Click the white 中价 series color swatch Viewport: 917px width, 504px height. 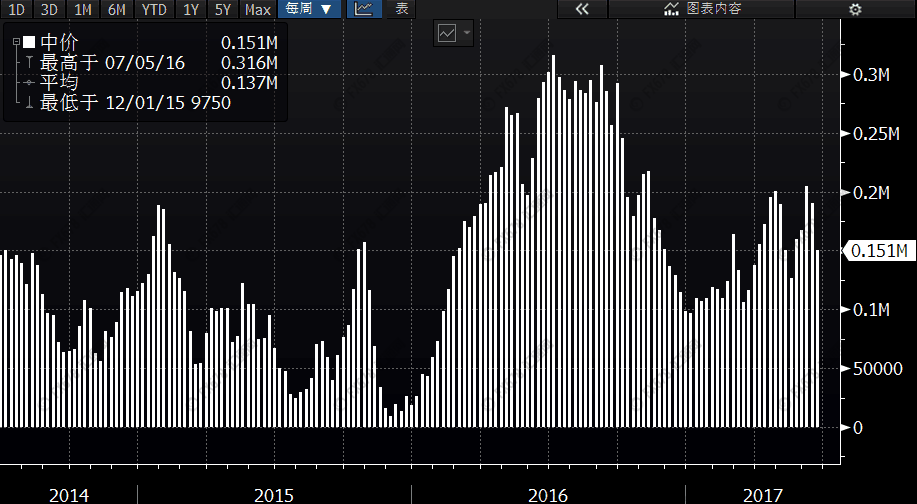[29, 43]
